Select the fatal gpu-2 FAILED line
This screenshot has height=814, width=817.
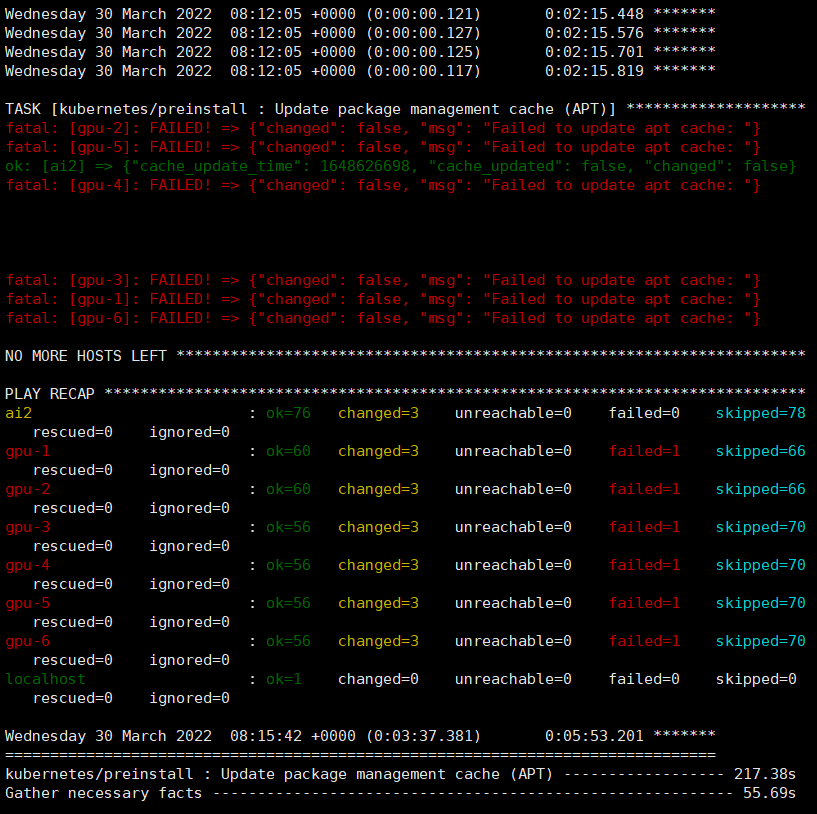(x=383, y=128)
